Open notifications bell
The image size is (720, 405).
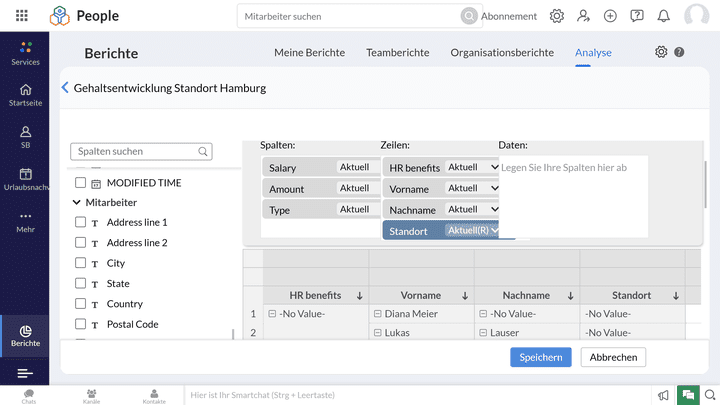pyautogui.click(x=664, y=16)
